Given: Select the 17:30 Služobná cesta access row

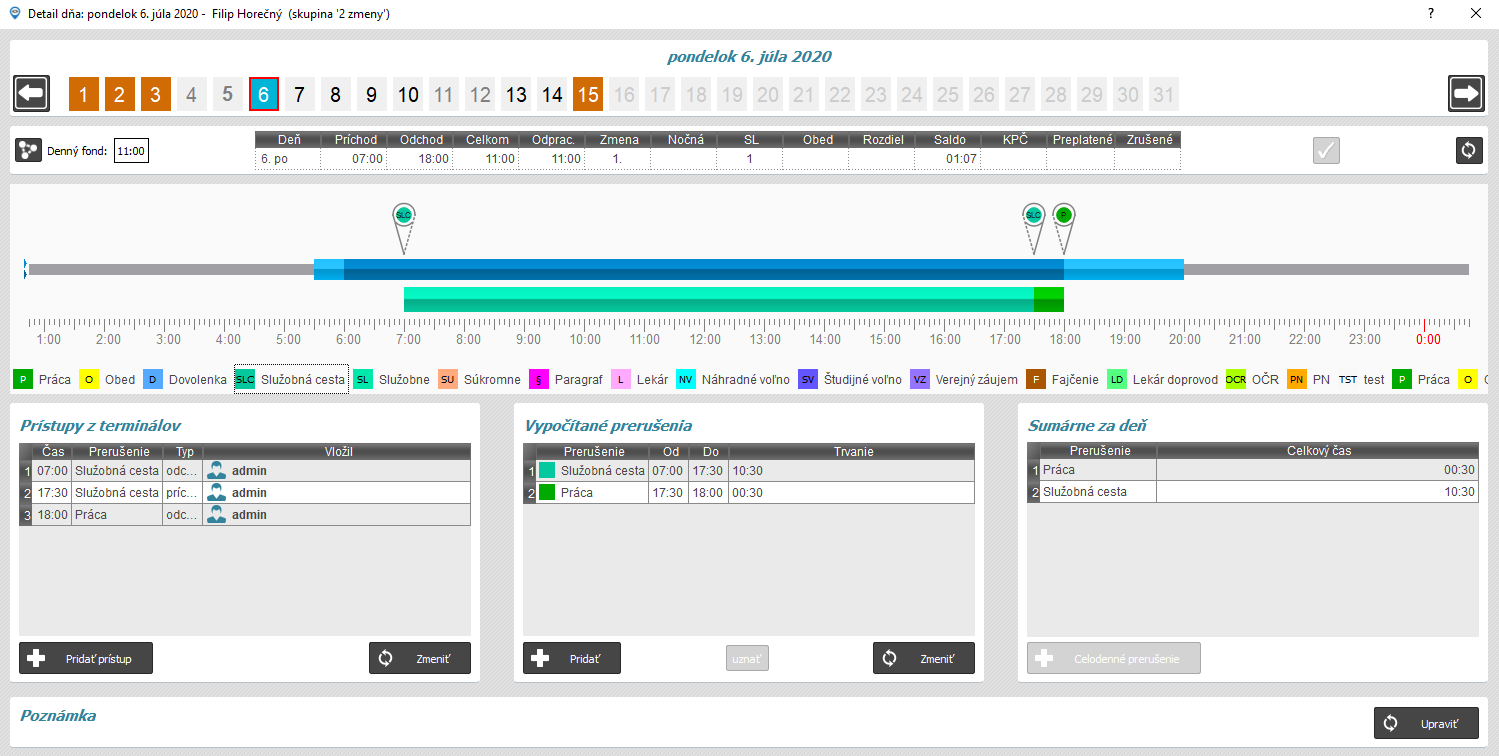Looking at the screenshot, I should [x=245, y=492].
